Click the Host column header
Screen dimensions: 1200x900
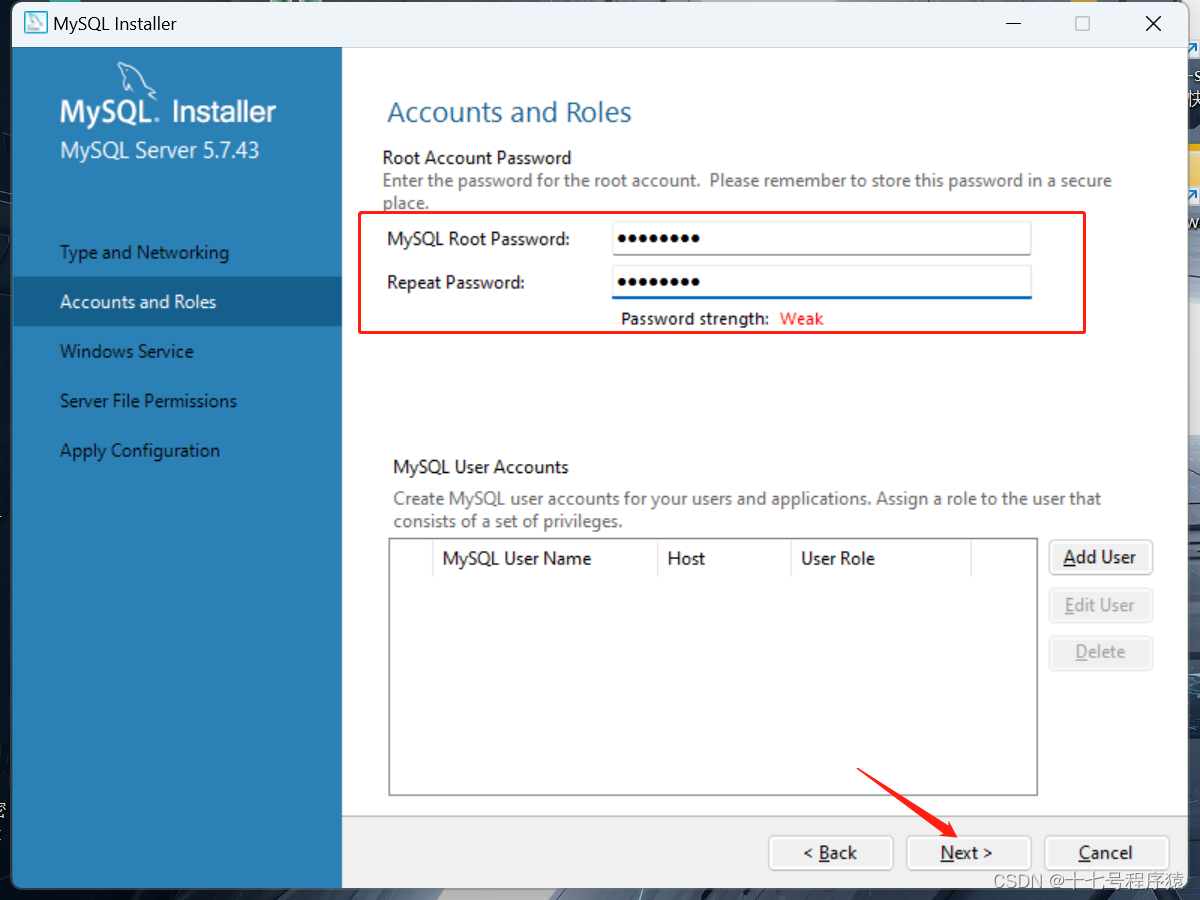click(x=724, y=559)
